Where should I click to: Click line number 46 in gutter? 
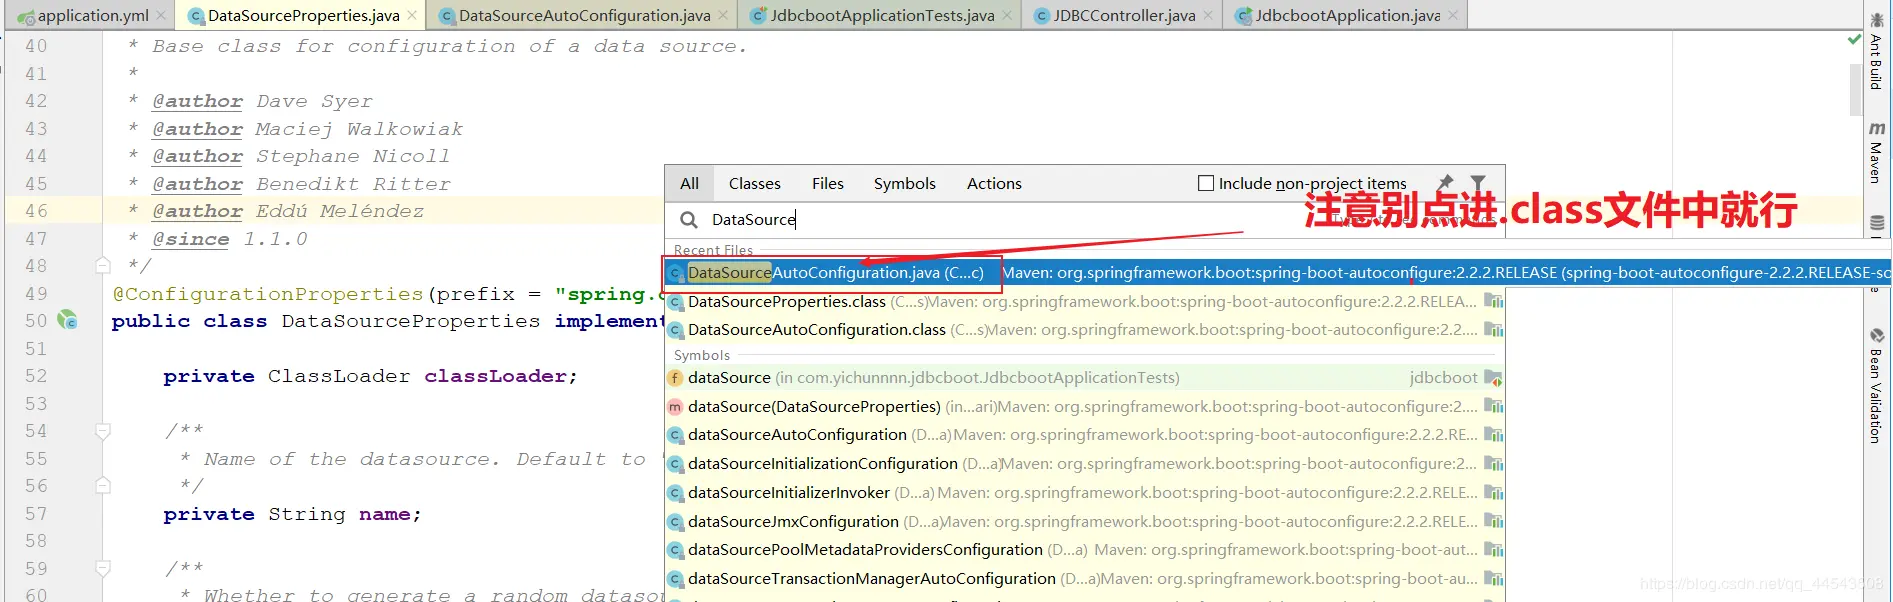pyautogui.click(x=36, y=211)
